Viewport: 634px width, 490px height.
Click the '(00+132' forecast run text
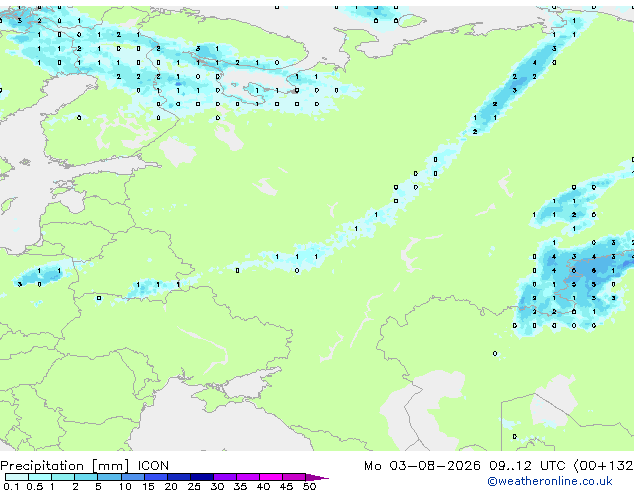[603, 466]
